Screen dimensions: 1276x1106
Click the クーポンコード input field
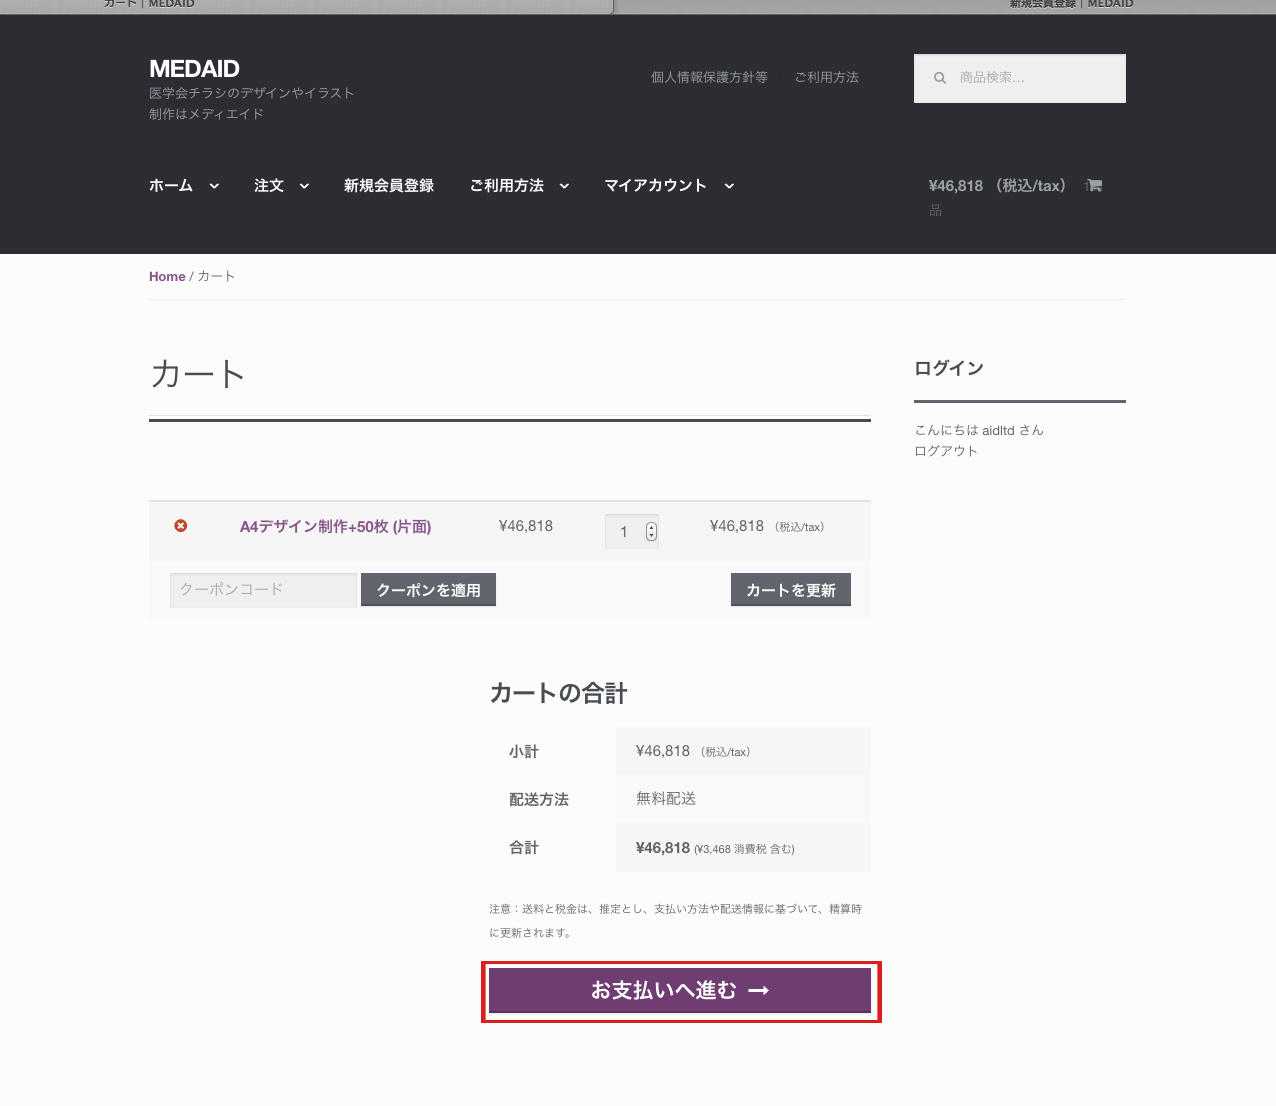[x=262, y=590]
